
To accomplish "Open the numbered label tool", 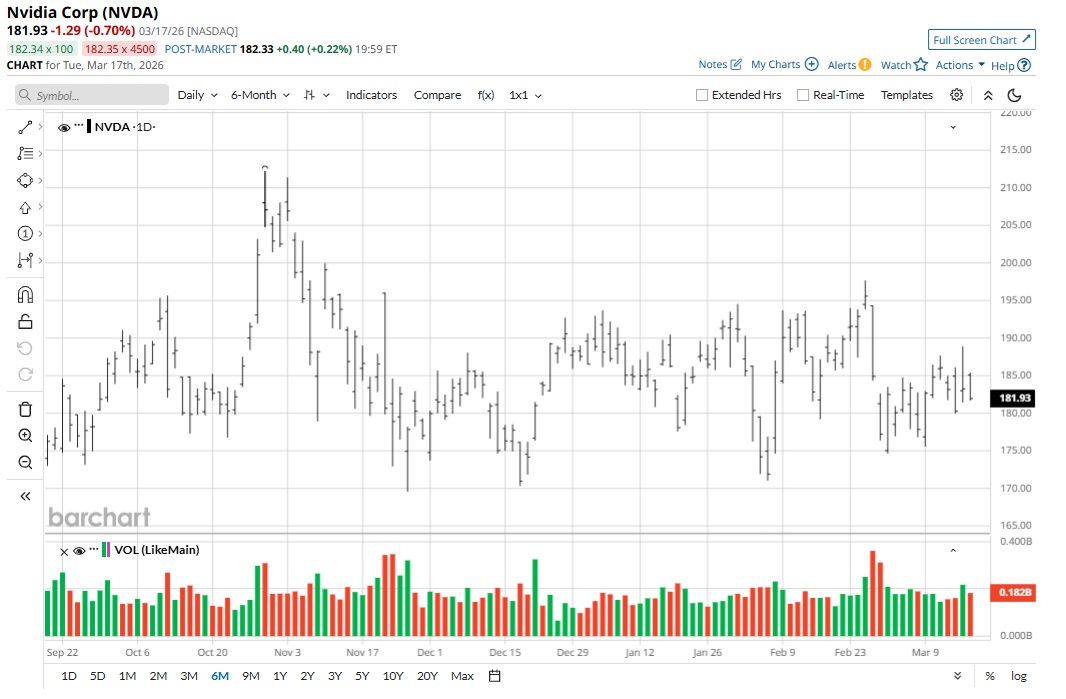I will click(x=25, y=234).
